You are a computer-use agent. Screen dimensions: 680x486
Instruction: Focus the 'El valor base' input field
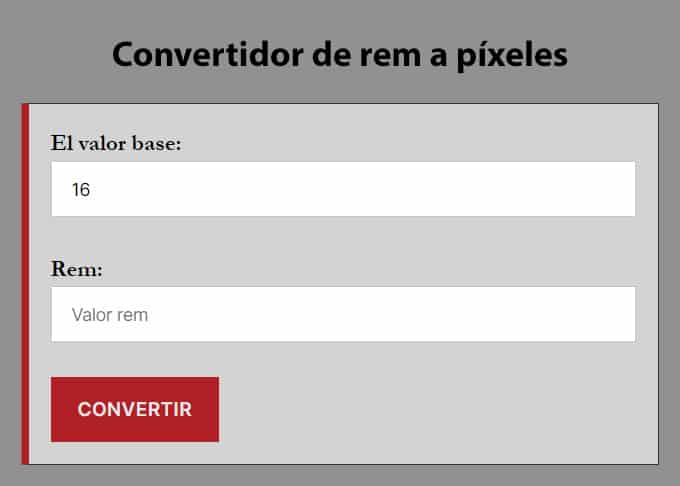pos(343,189)
